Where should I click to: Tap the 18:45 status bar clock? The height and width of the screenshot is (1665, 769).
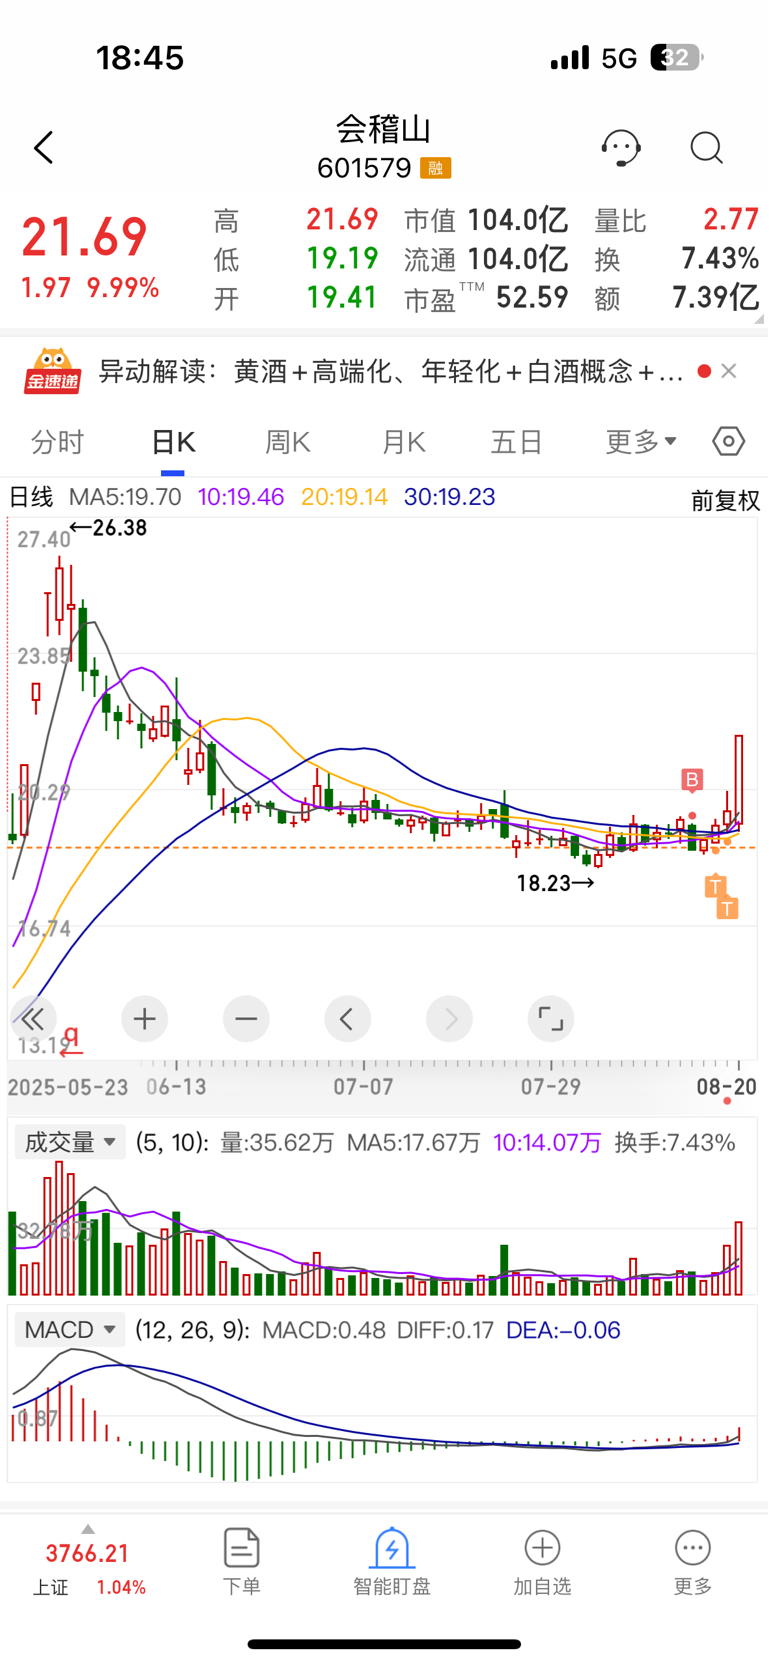pyautogui.click(x=140, y=58)
